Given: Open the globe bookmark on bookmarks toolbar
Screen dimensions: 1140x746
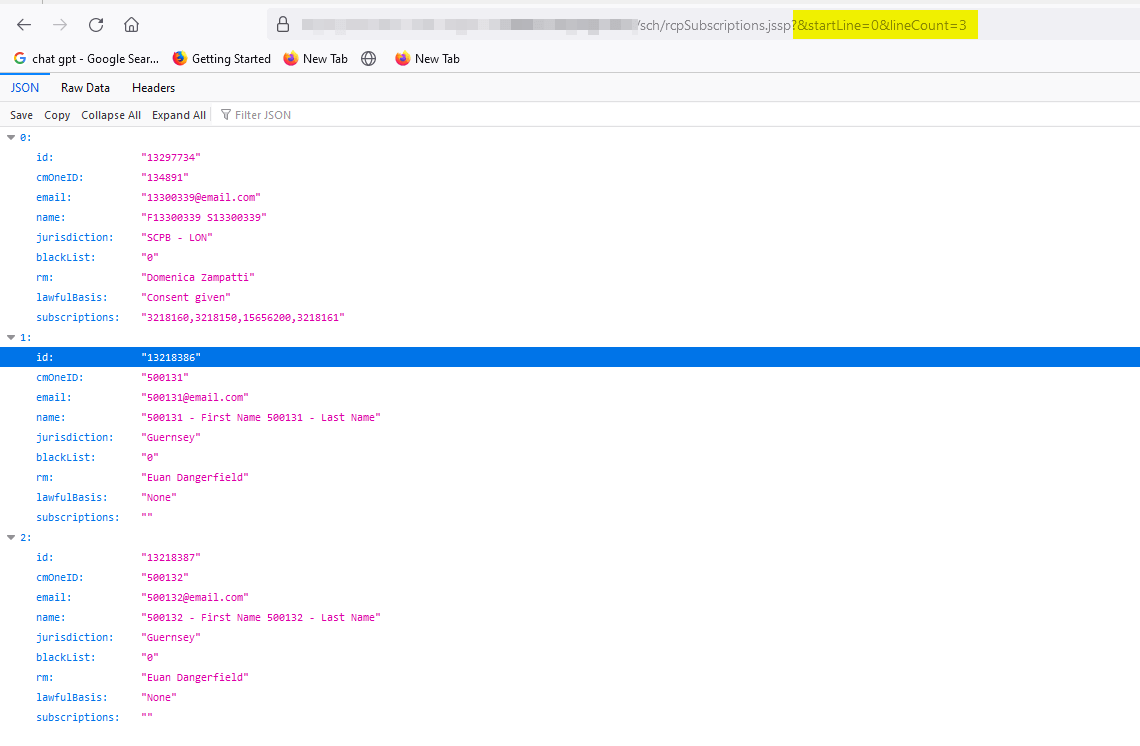Looking at the screenshot, I should [368, 58].
